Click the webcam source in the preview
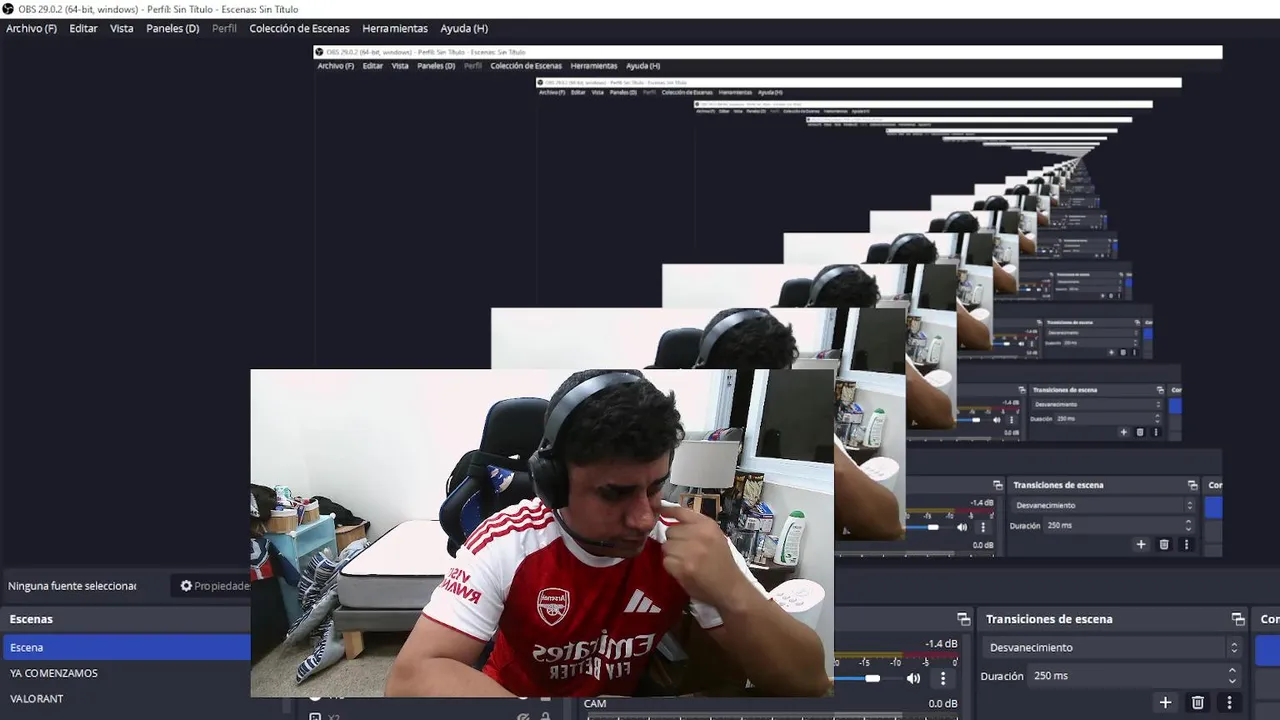Image resolution: width=1280 pixels, height=720 pixels. point(542,533)
